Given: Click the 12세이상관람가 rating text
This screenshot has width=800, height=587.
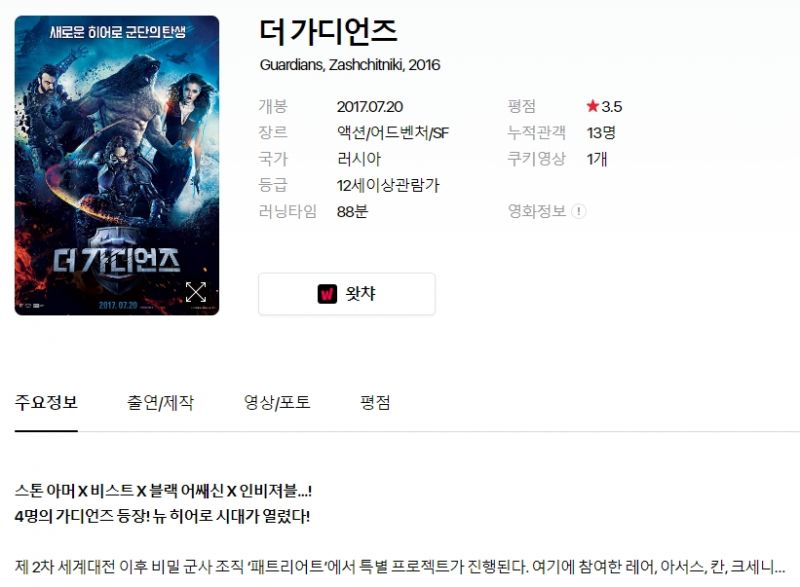Looking at the screenshot, I should click(x=388, y=185).
